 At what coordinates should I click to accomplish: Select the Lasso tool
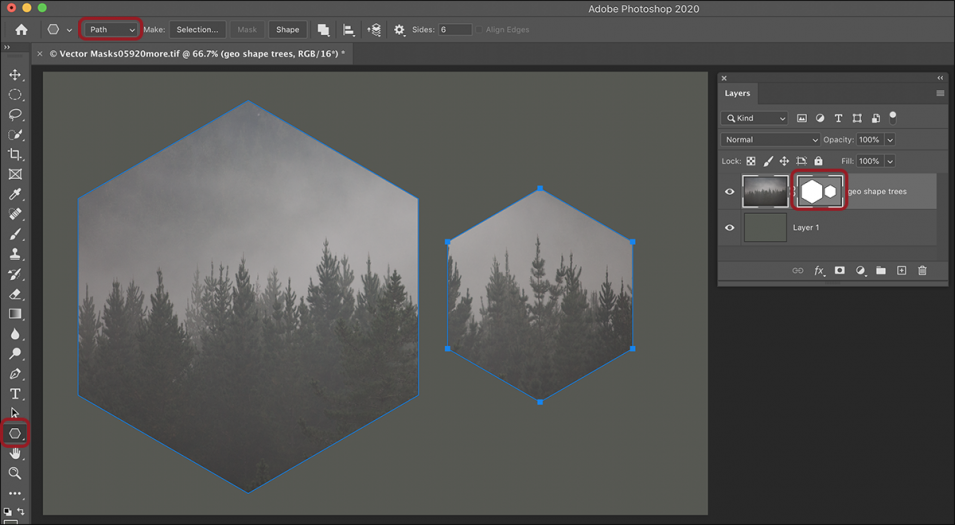(x=15, y=115)
